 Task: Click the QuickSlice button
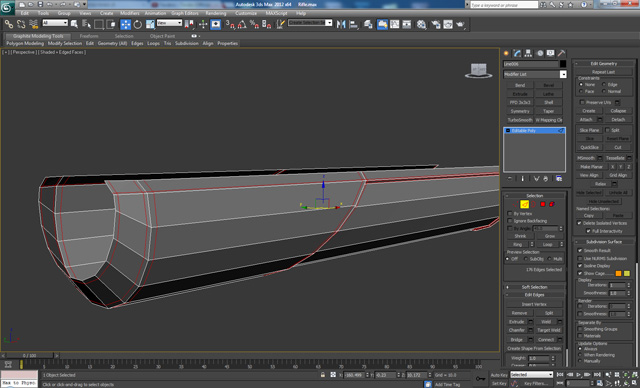click(x=589, y=147)
